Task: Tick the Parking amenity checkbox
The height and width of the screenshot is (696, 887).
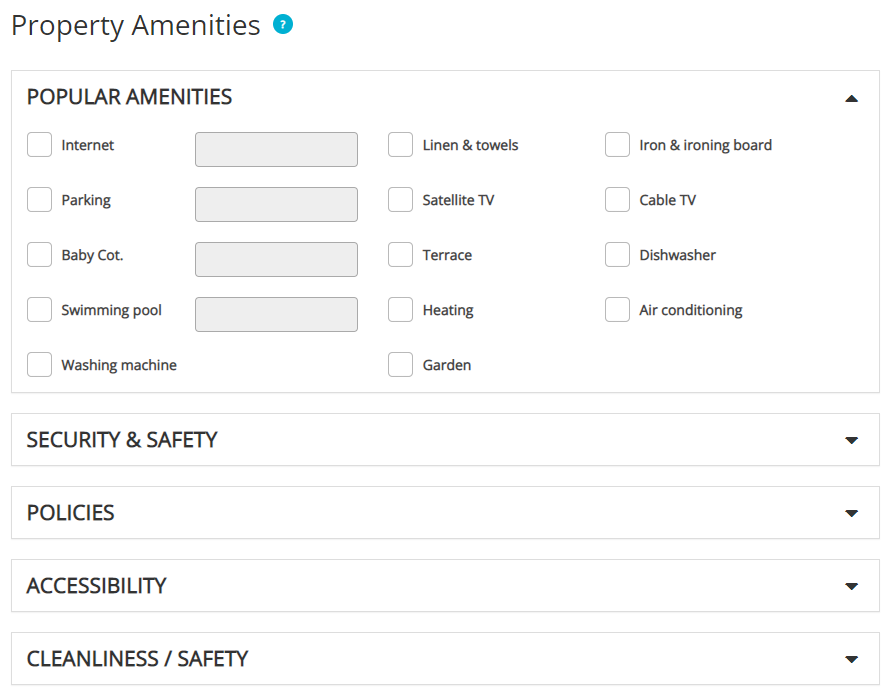Action: click(40, 200)
